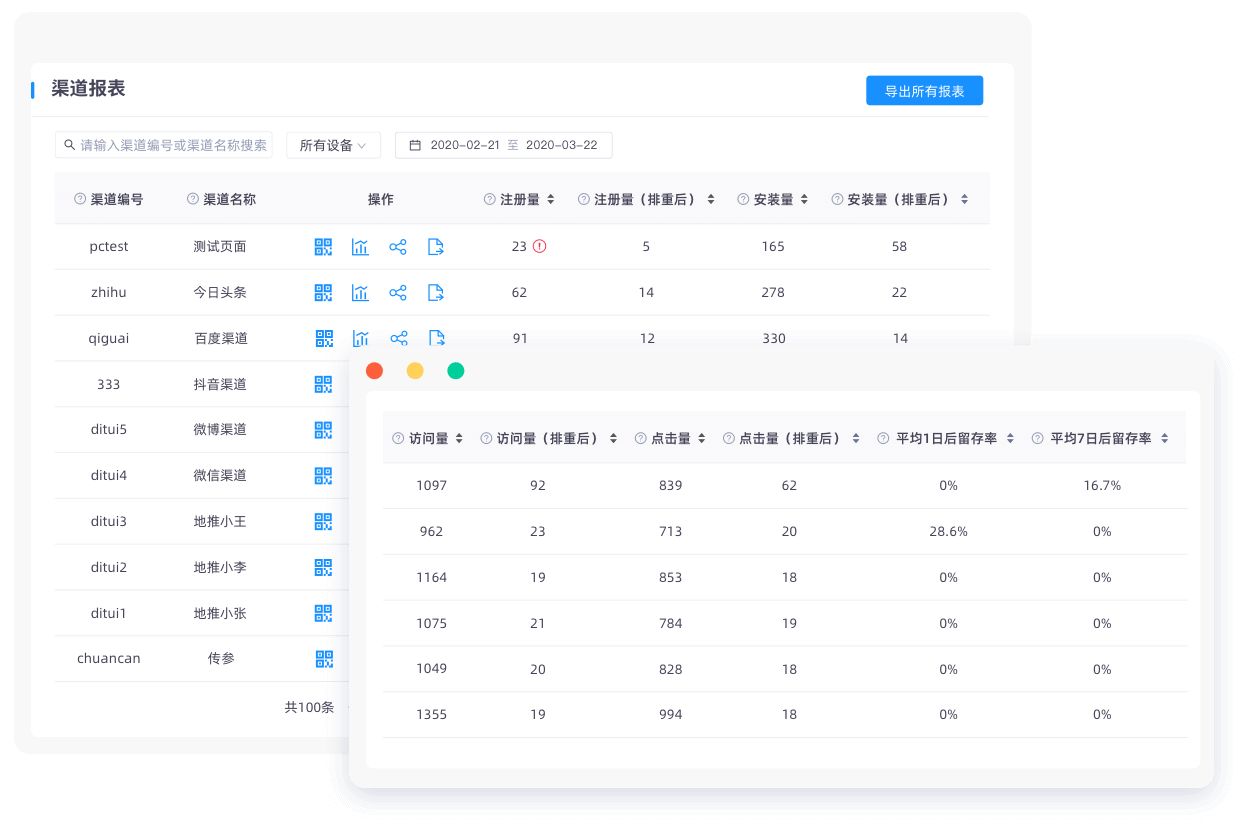Click channel name 今日头条
Screen dimensions: 1244x838
[x=220, y=292]
